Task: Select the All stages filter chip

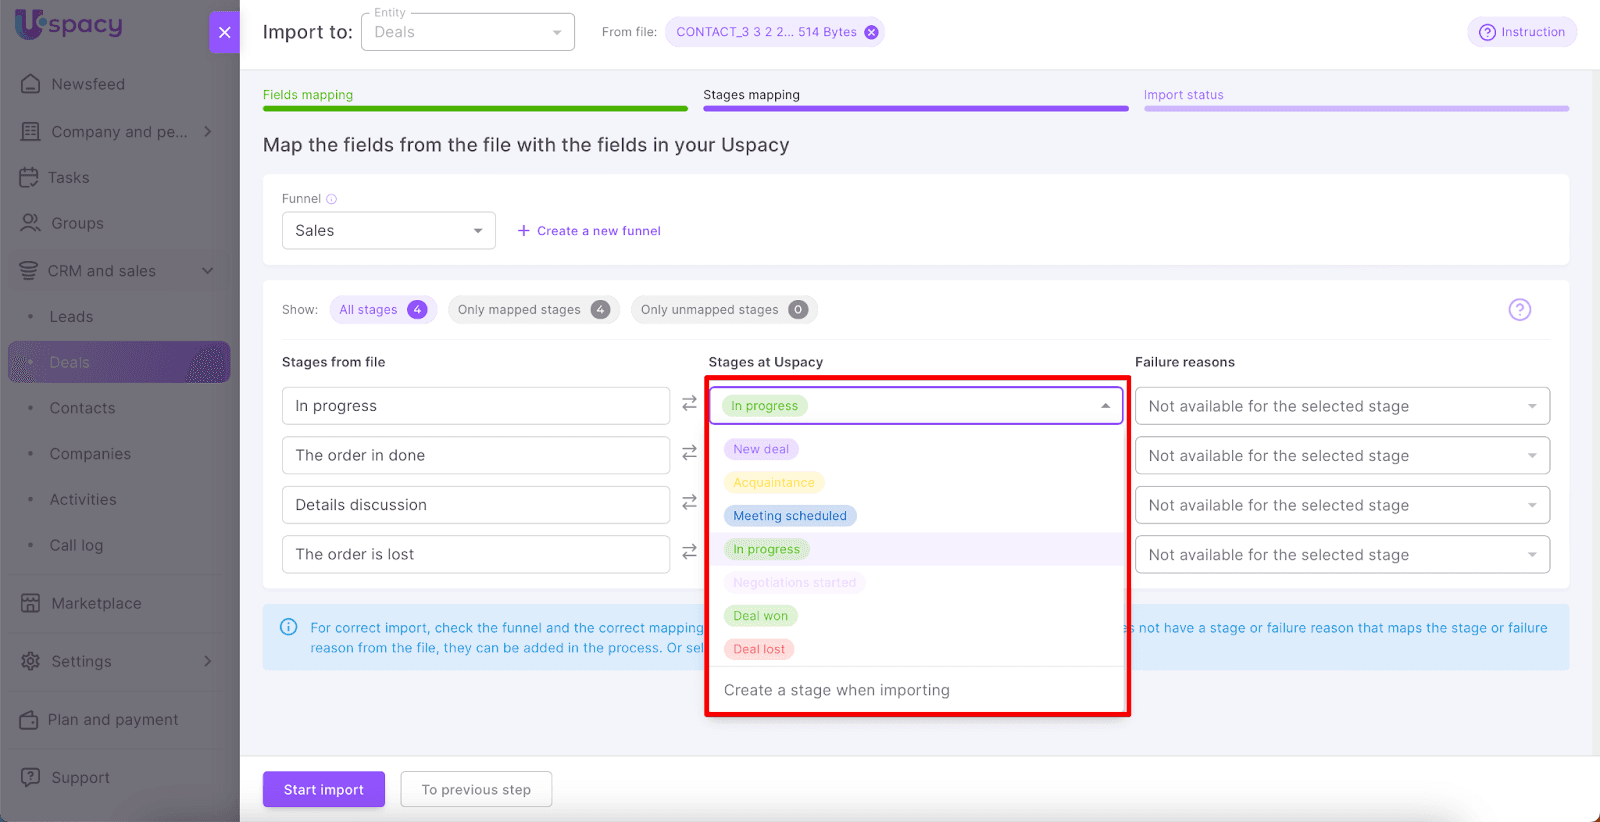Action: pyautogui.click(x=382, y=310)
